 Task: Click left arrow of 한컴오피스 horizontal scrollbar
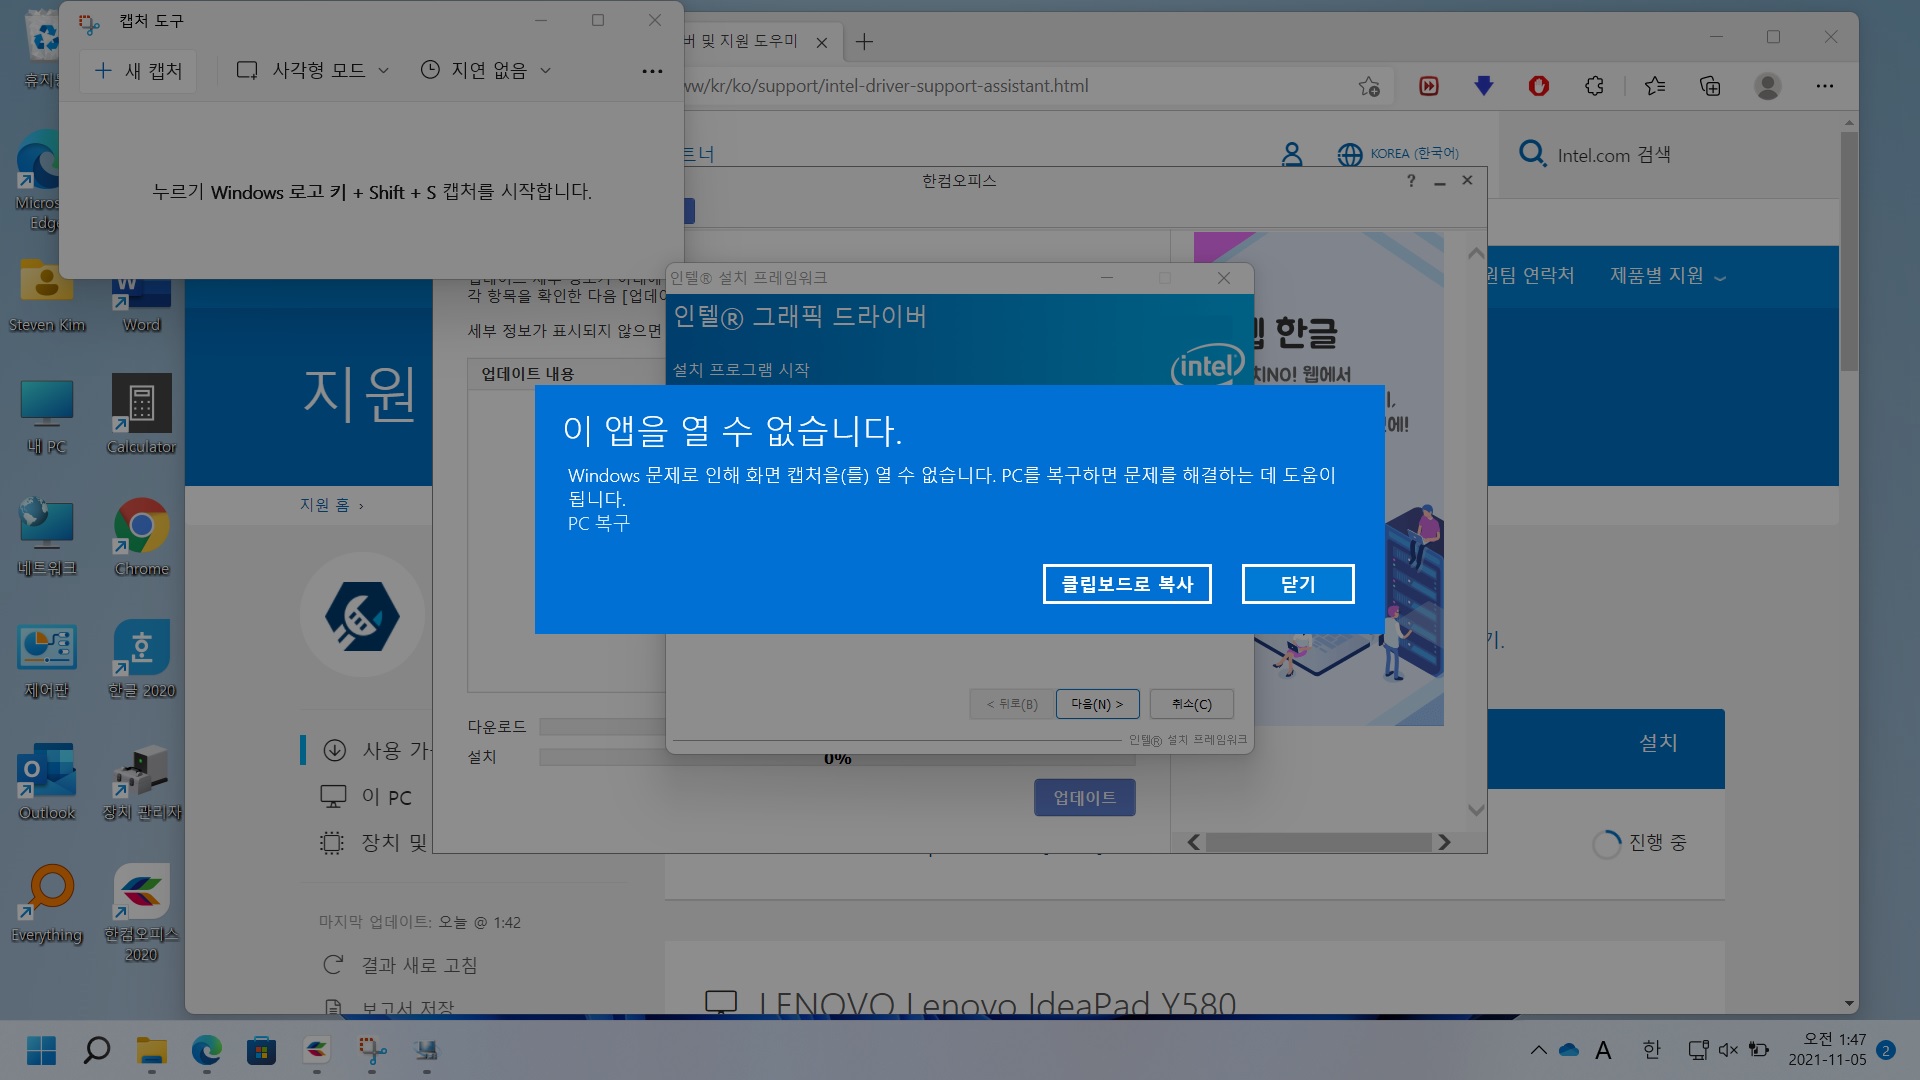(x=1193, y=842)
